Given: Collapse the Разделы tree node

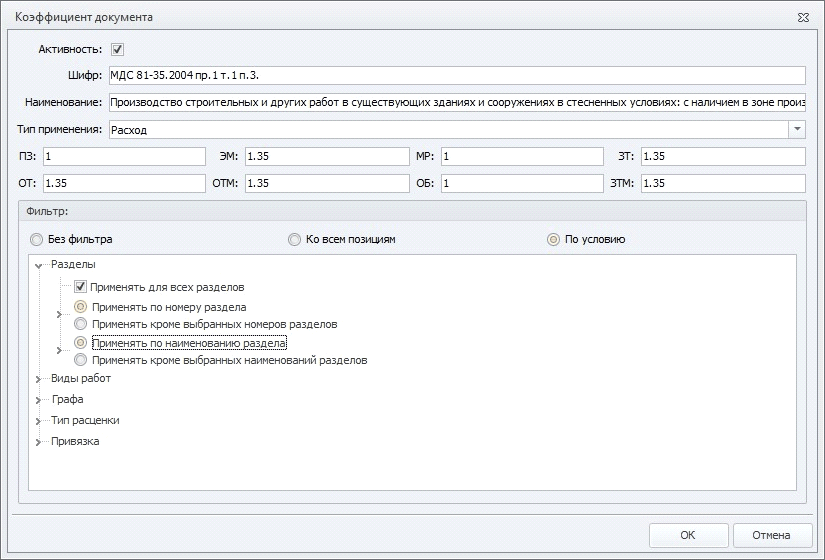Looking at the screenshot, I should 39,266.
